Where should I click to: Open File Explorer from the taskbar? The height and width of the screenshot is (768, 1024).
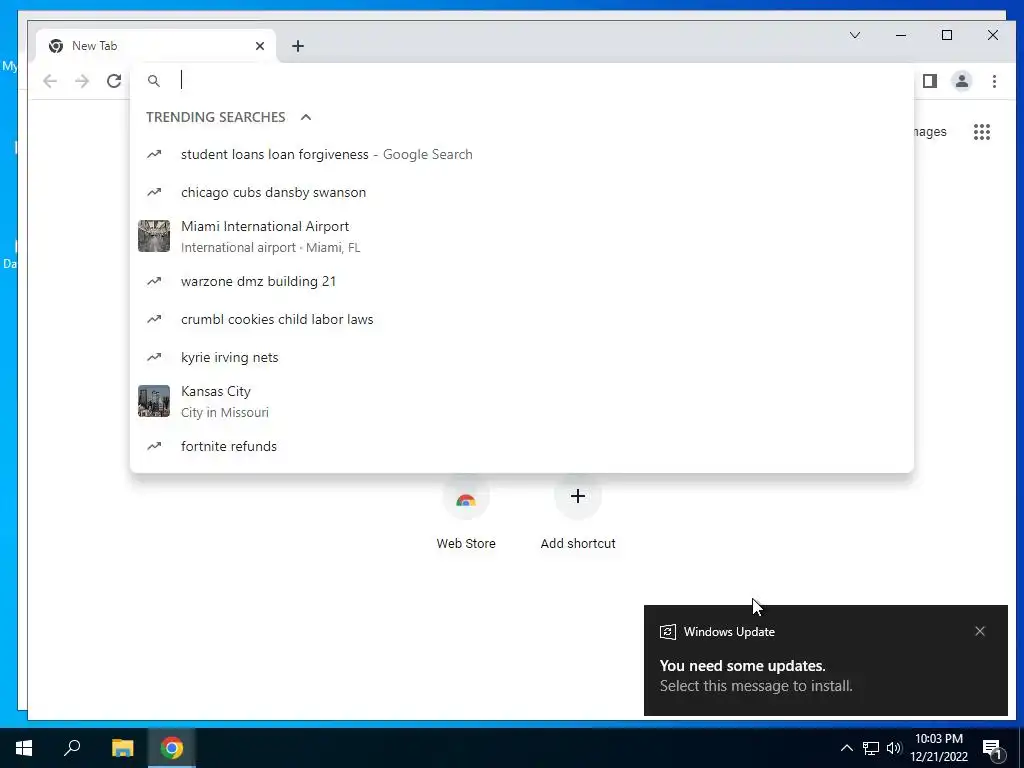coord(122,748)
